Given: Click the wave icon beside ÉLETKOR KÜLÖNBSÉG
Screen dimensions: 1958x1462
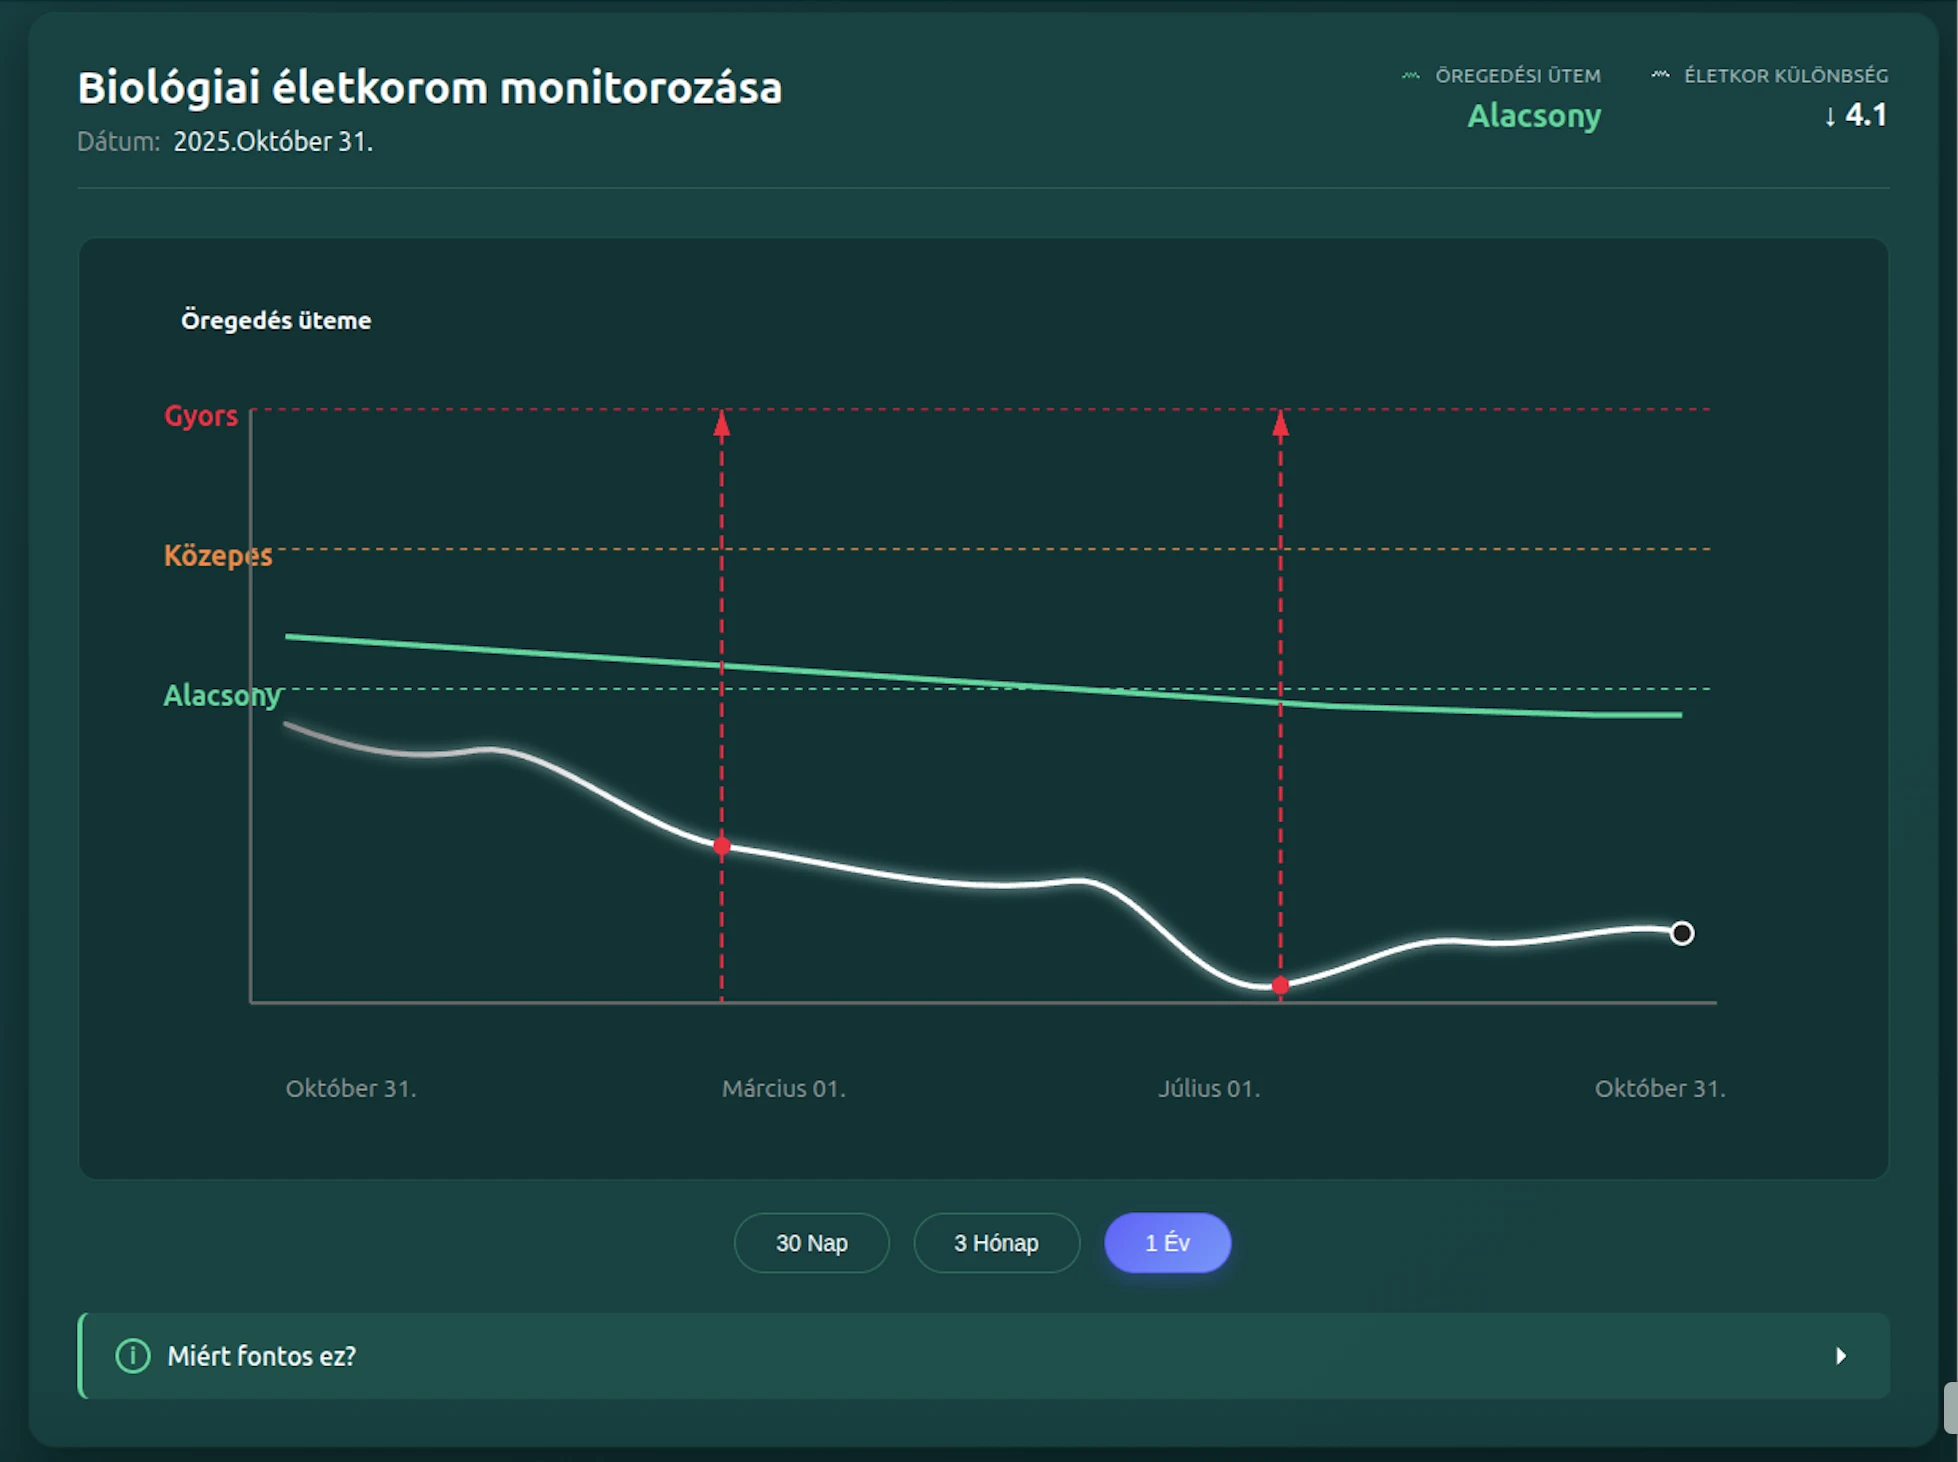Looking at the screenshot, I should [1660, 75].
